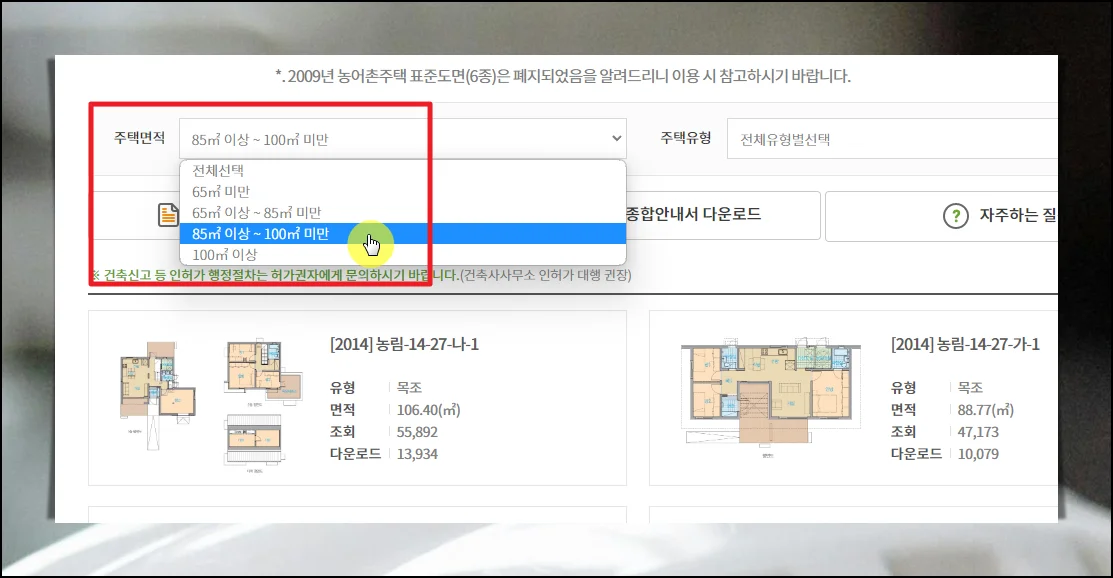
Task: Click the 13,934 download count of 농림-14-27-나-1
Action: (417, 454)
